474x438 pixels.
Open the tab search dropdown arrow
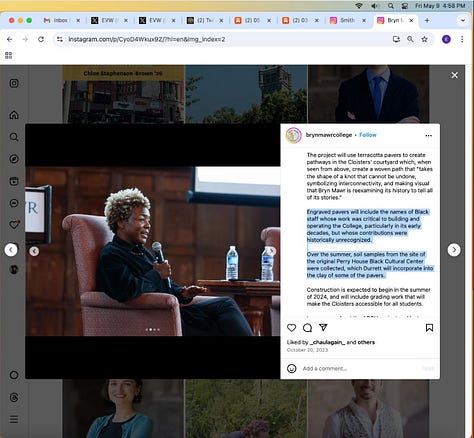click(x=463, y=20)
